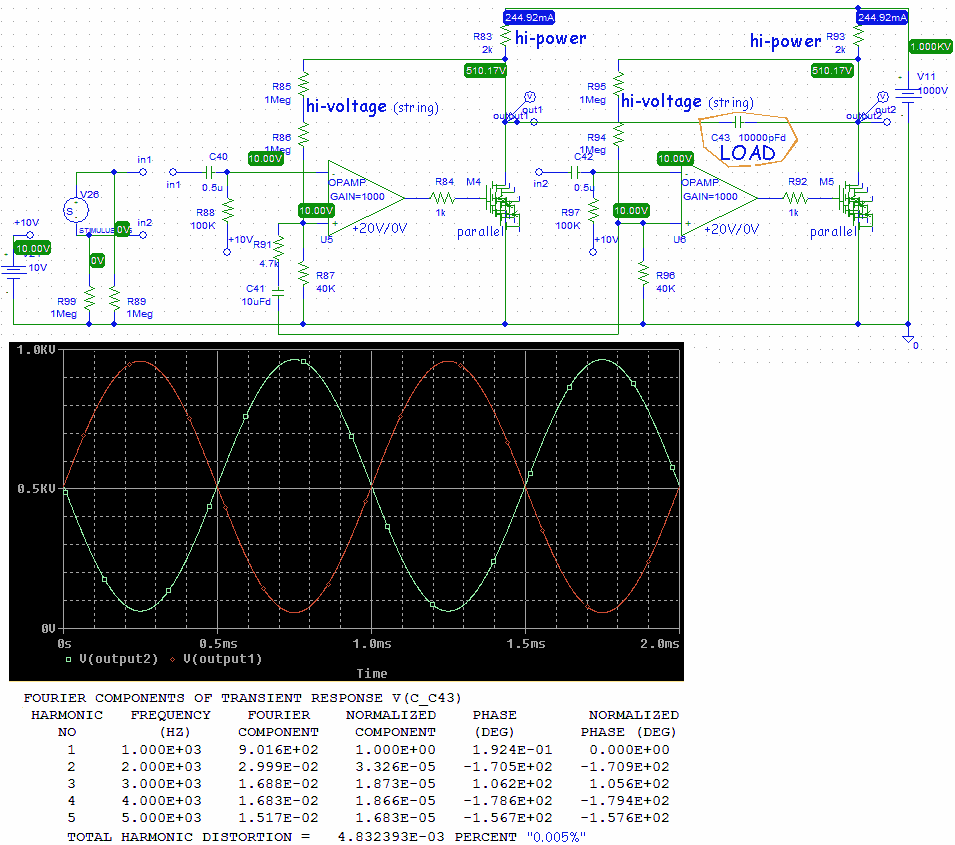The image size is (955, 845).
Task: Click the R88 100K resistor symbol
Action: tap(228, 211)
